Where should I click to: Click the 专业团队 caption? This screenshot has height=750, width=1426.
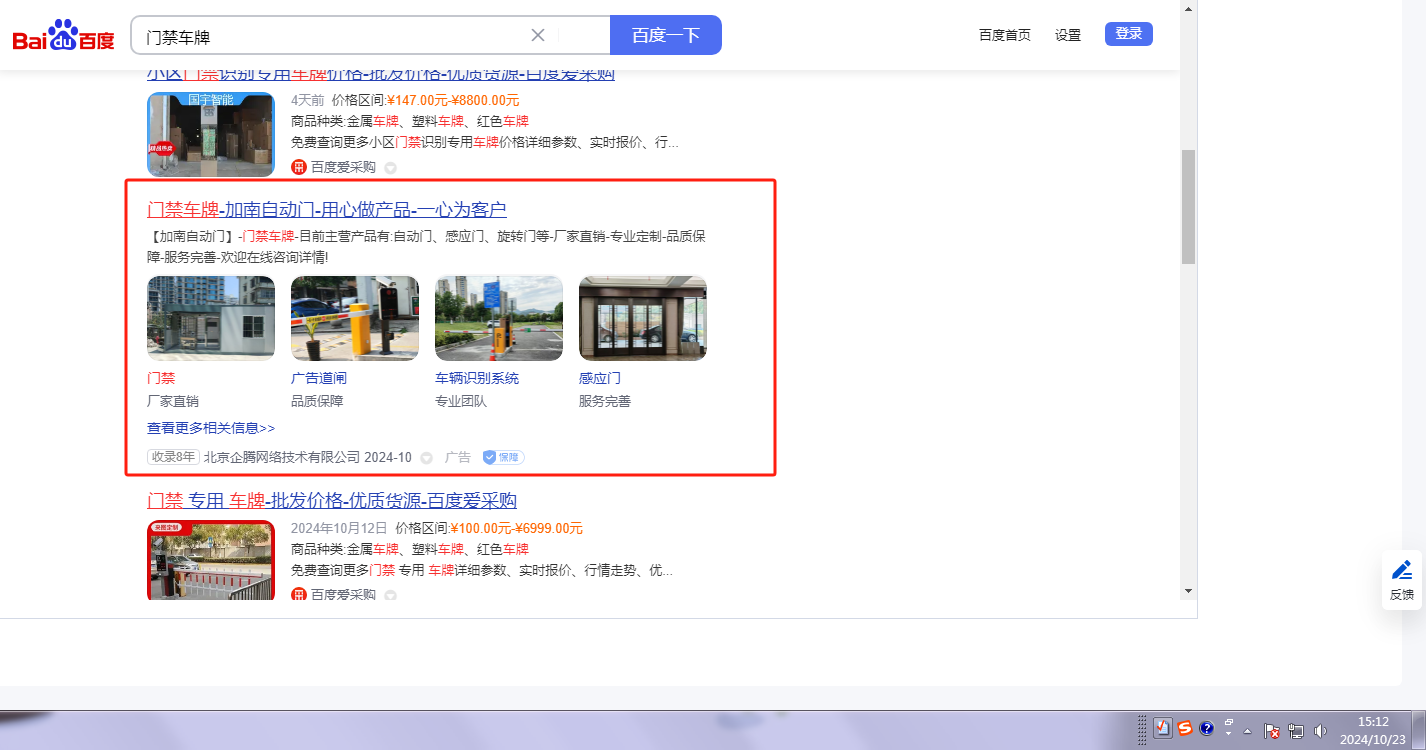point(461,401)
